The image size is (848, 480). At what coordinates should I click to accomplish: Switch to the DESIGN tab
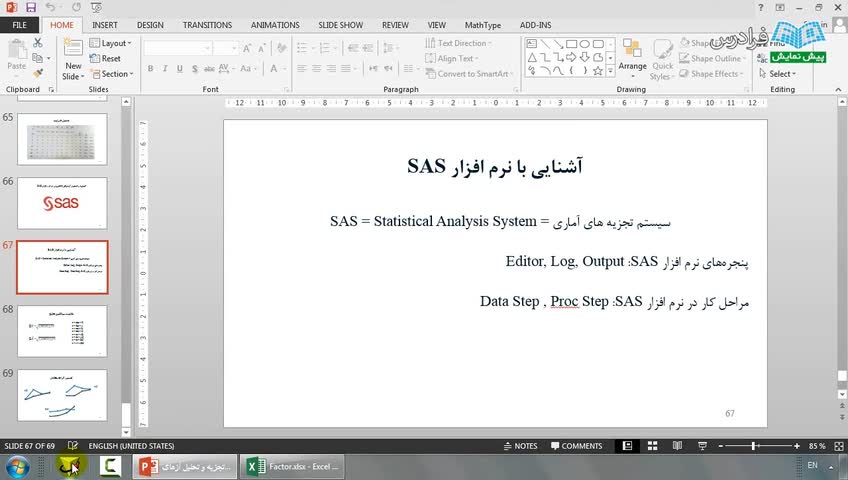pyautogui.click(x=150, y=25)
